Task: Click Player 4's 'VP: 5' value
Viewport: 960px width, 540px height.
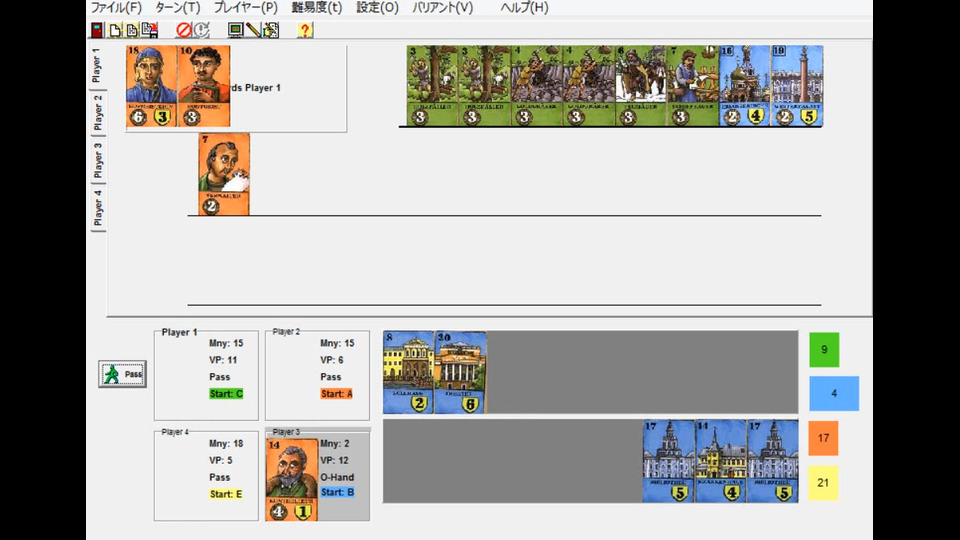Action: (x=220, y=460)
